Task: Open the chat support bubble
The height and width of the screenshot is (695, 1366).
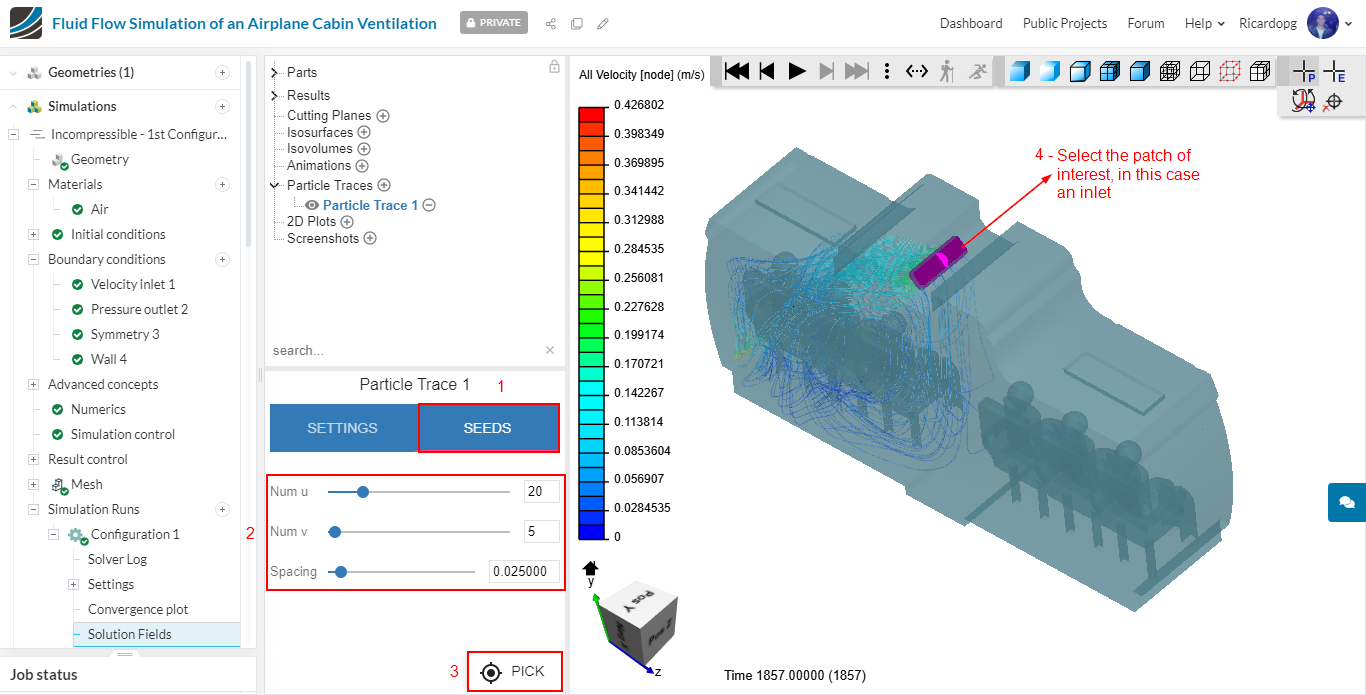Action: coord(1346,502)
